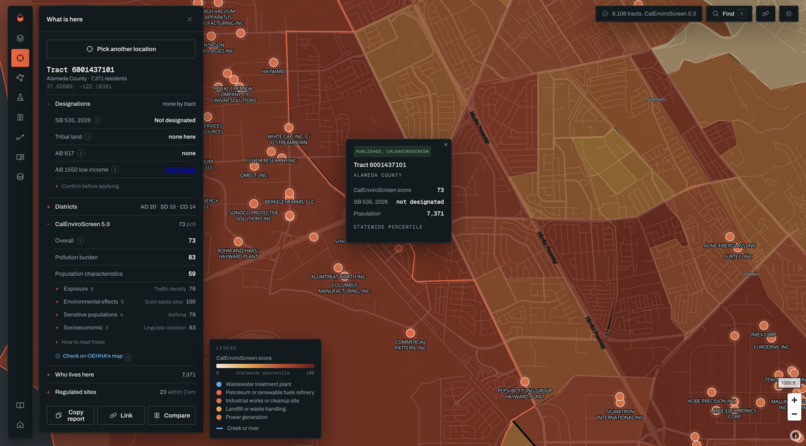Show info for AB 1550 low income
This screenshot has width=806, height=446.
pos(115,170)
